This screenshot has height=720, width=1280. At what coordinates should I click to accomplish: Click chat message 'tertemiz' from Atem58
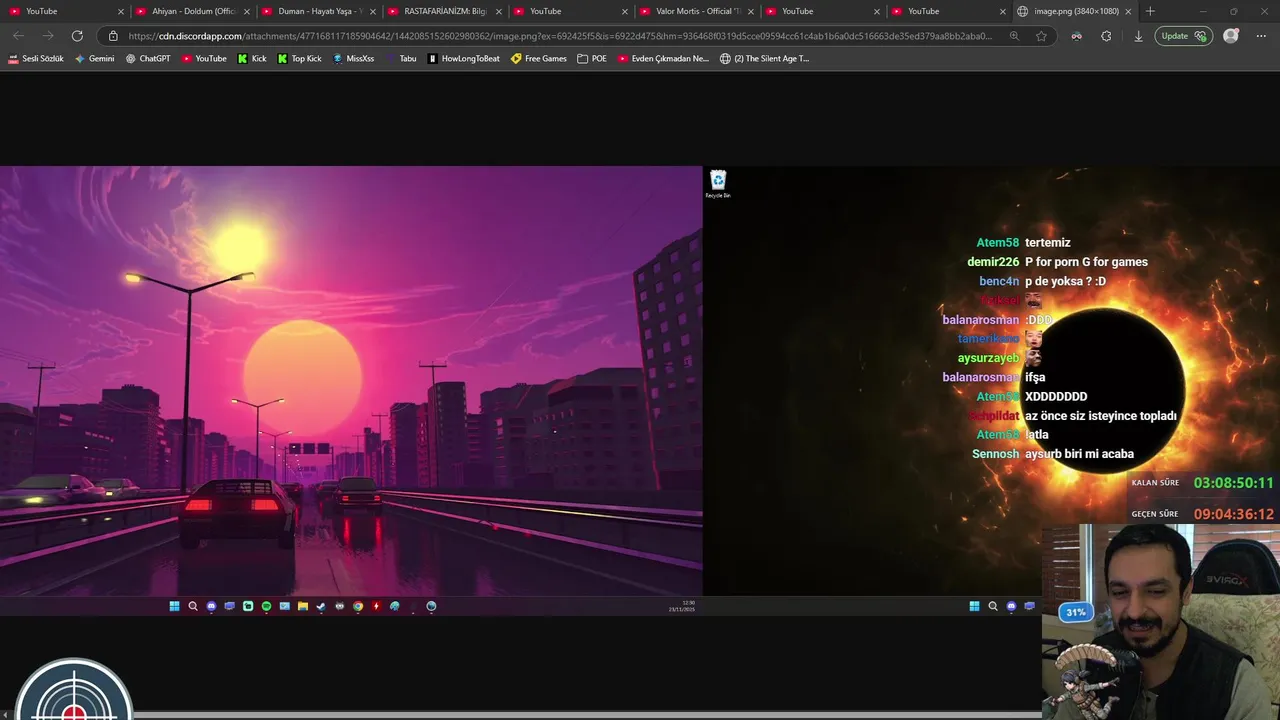pyautogui.click(x=1047, y=243)
